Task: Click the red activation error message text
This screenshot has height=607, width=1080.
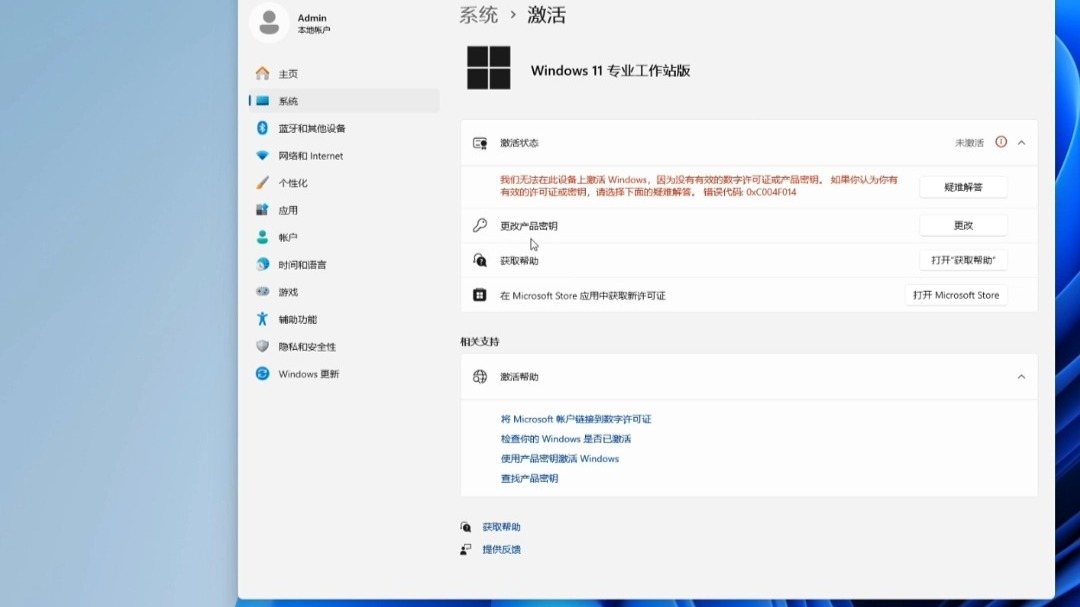Action: point(699,185)
